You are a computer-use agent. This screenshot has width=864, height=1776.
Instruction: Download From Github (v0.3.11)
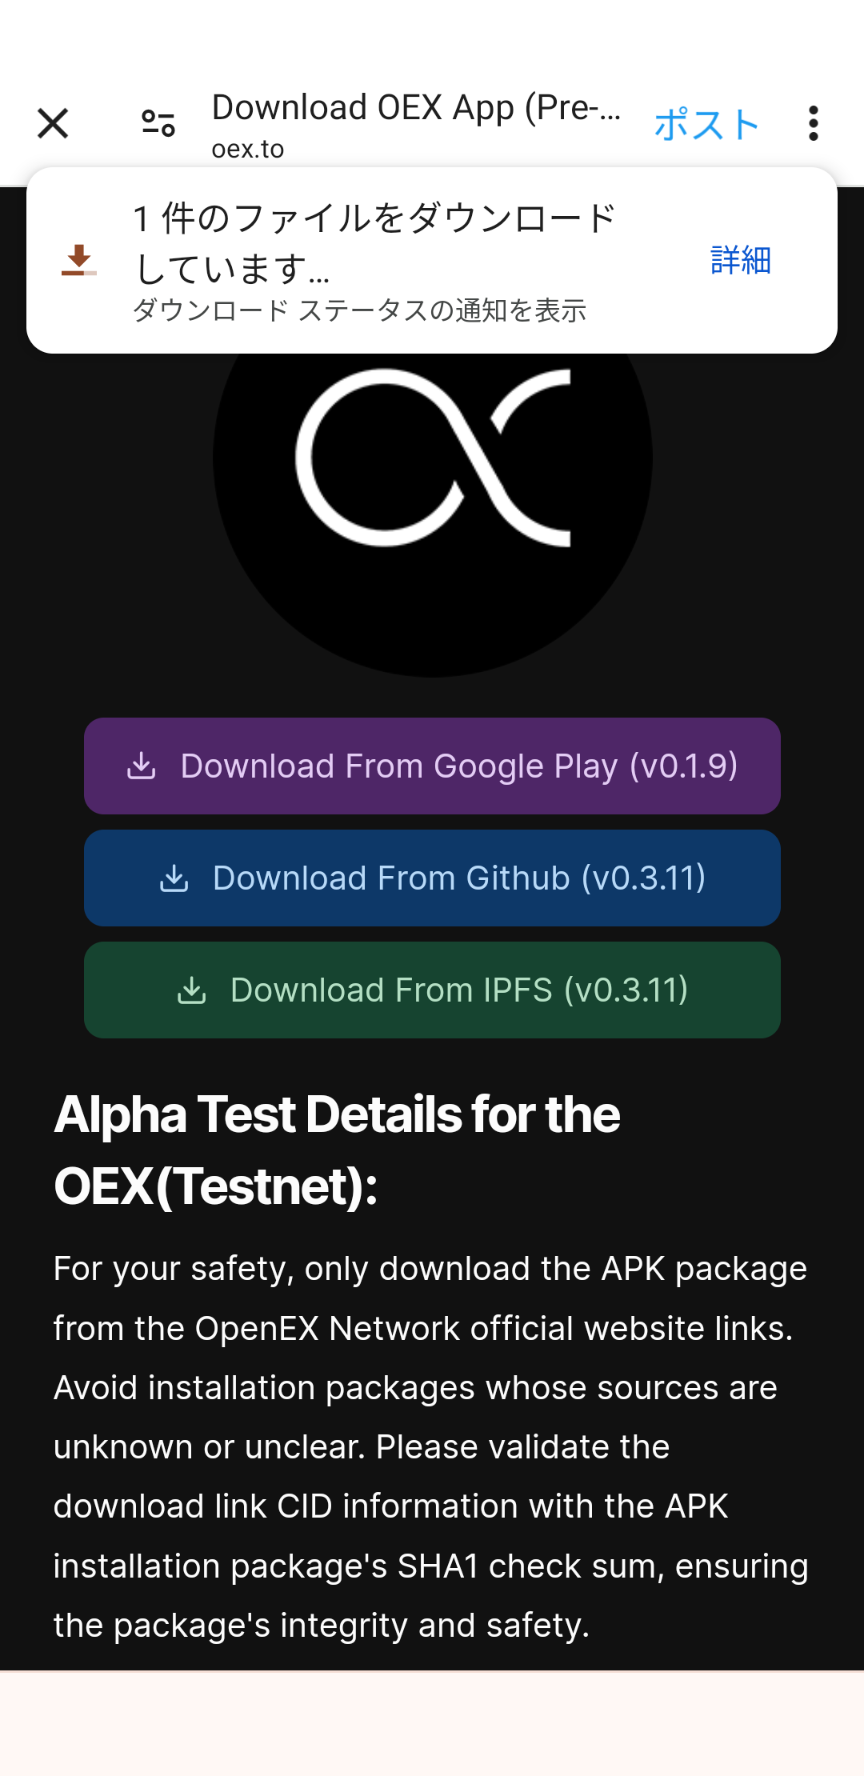[432, 878]
